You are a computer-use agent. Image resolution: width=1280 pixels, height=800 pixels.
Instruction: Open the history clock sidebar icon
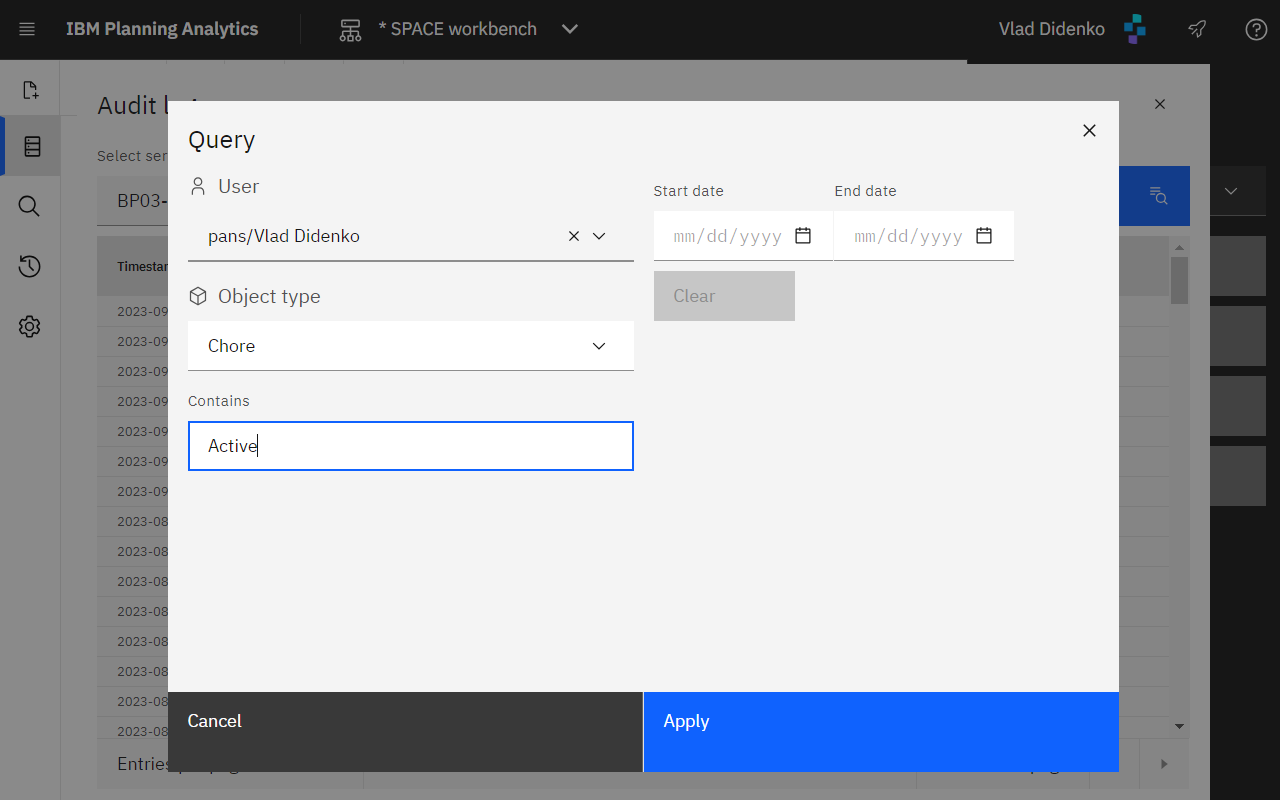point(29,266)
